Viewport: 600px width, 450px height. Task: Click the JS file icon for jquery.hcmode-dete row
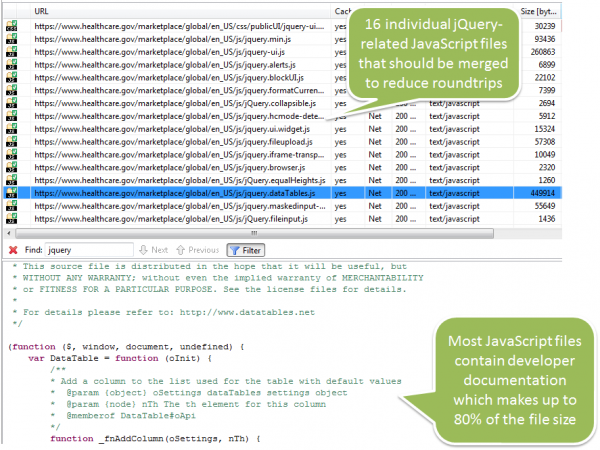[x=11, y=116]
